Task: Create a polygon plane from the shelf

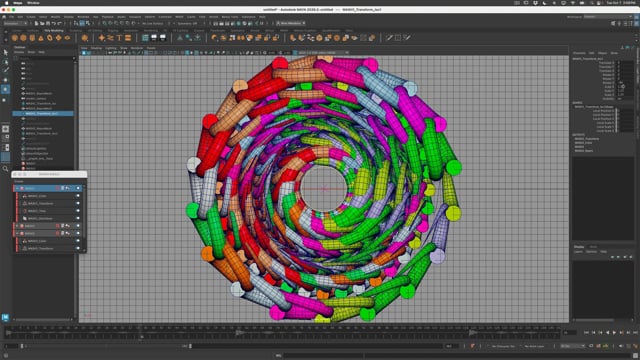Action: coord(58,38)
